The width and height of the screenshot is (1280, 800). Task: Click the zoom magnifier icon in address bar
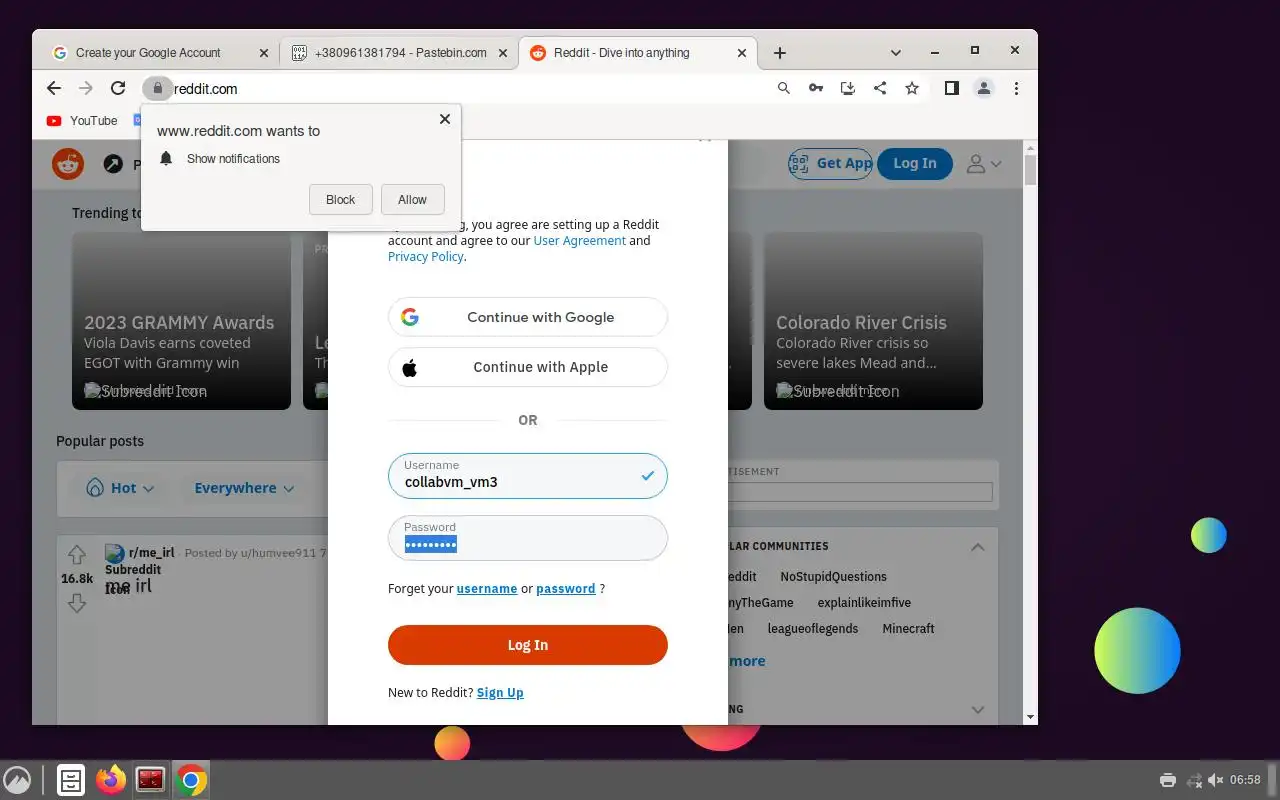pyautogui.click(x=784, y=88)
